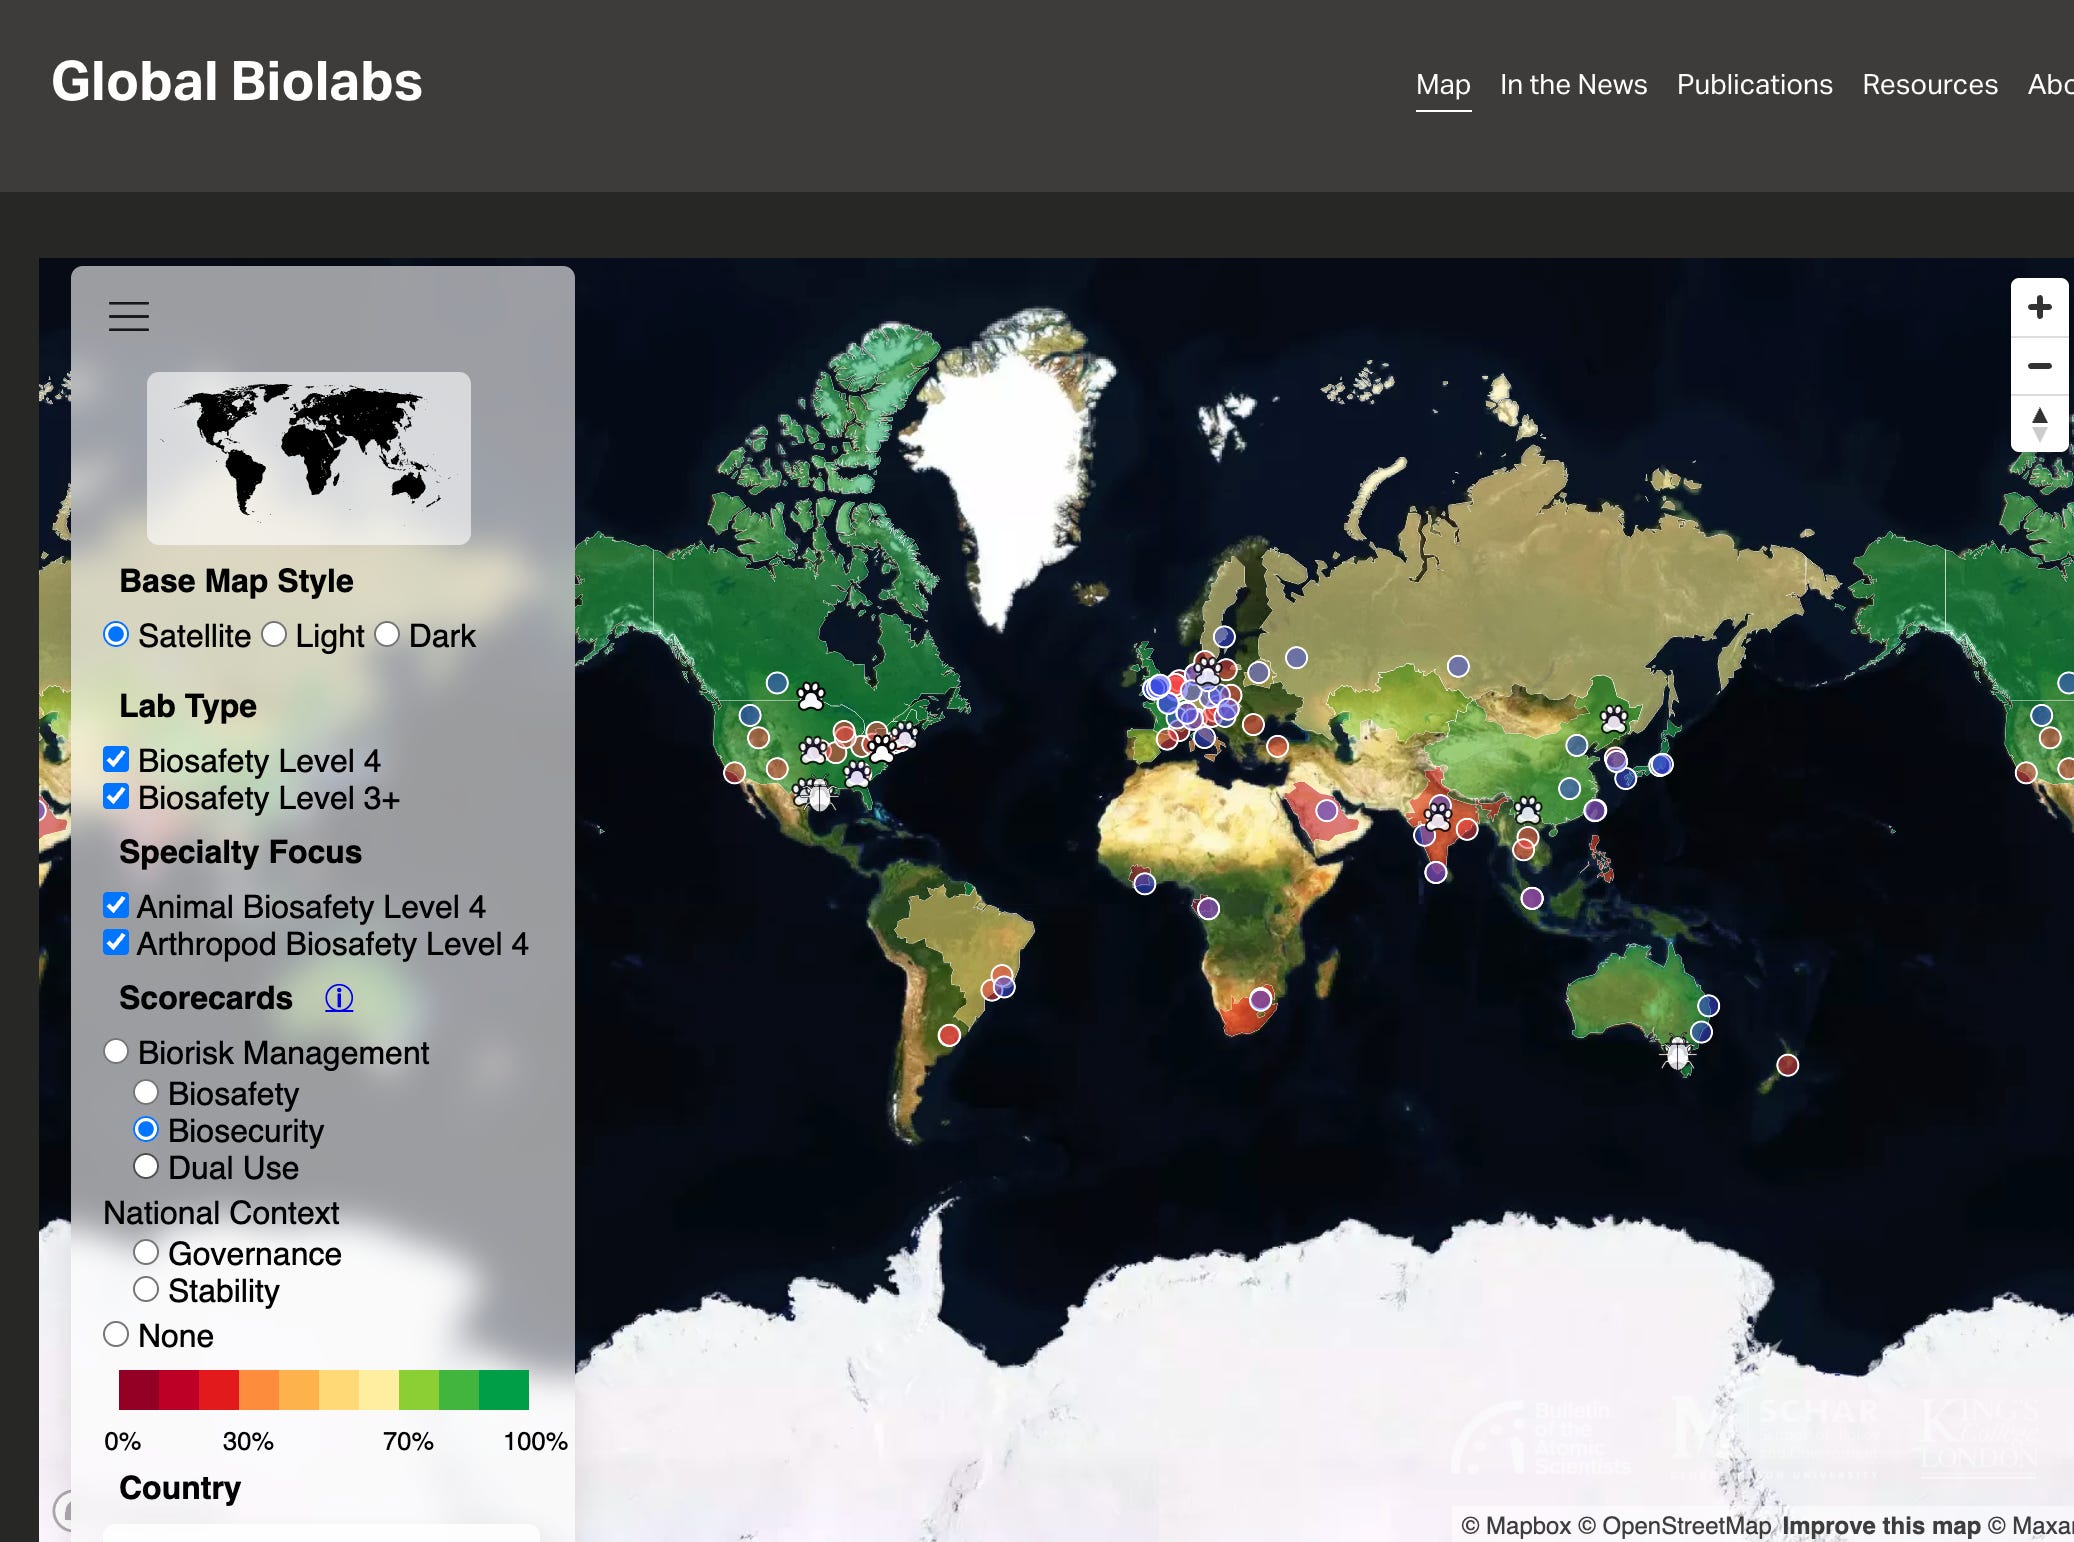
Task: Click the lab marker in Scandinavia
Action: tap(1224, 636)
